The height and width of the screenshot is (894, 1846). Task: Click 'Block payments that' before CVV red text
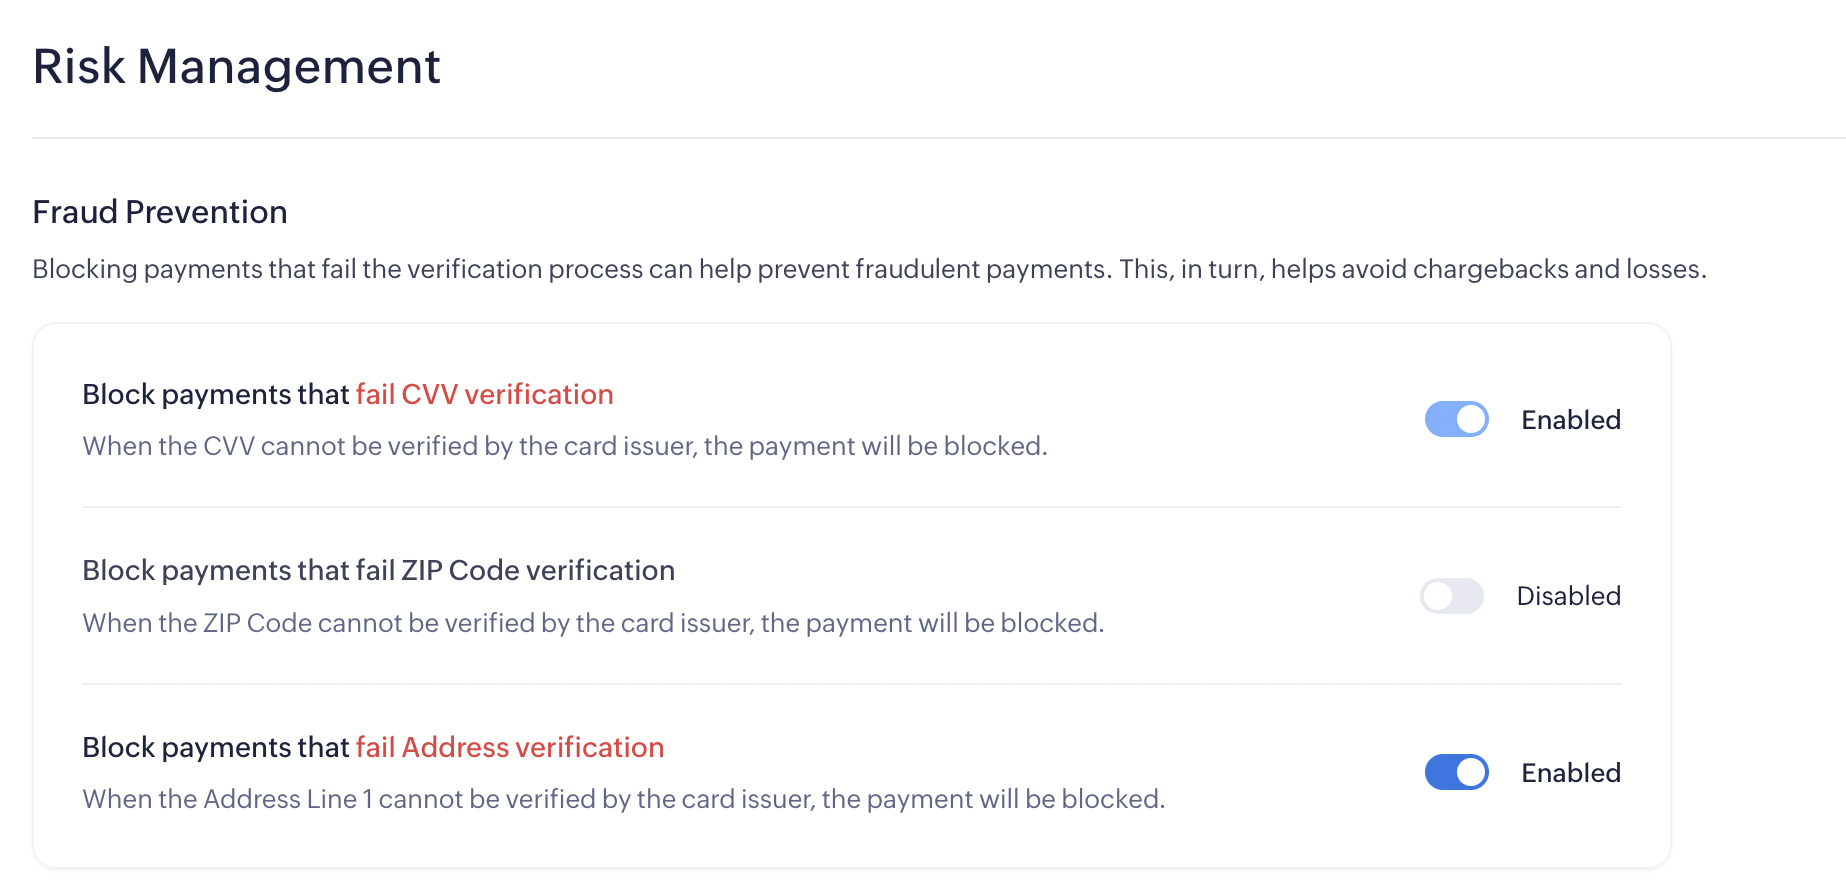215,394
